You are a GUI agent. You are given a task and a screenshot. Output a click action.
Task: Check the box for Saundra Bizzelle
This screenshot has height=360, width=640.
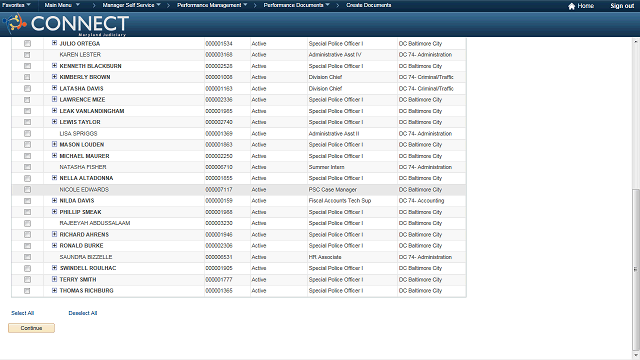point(27,257)
